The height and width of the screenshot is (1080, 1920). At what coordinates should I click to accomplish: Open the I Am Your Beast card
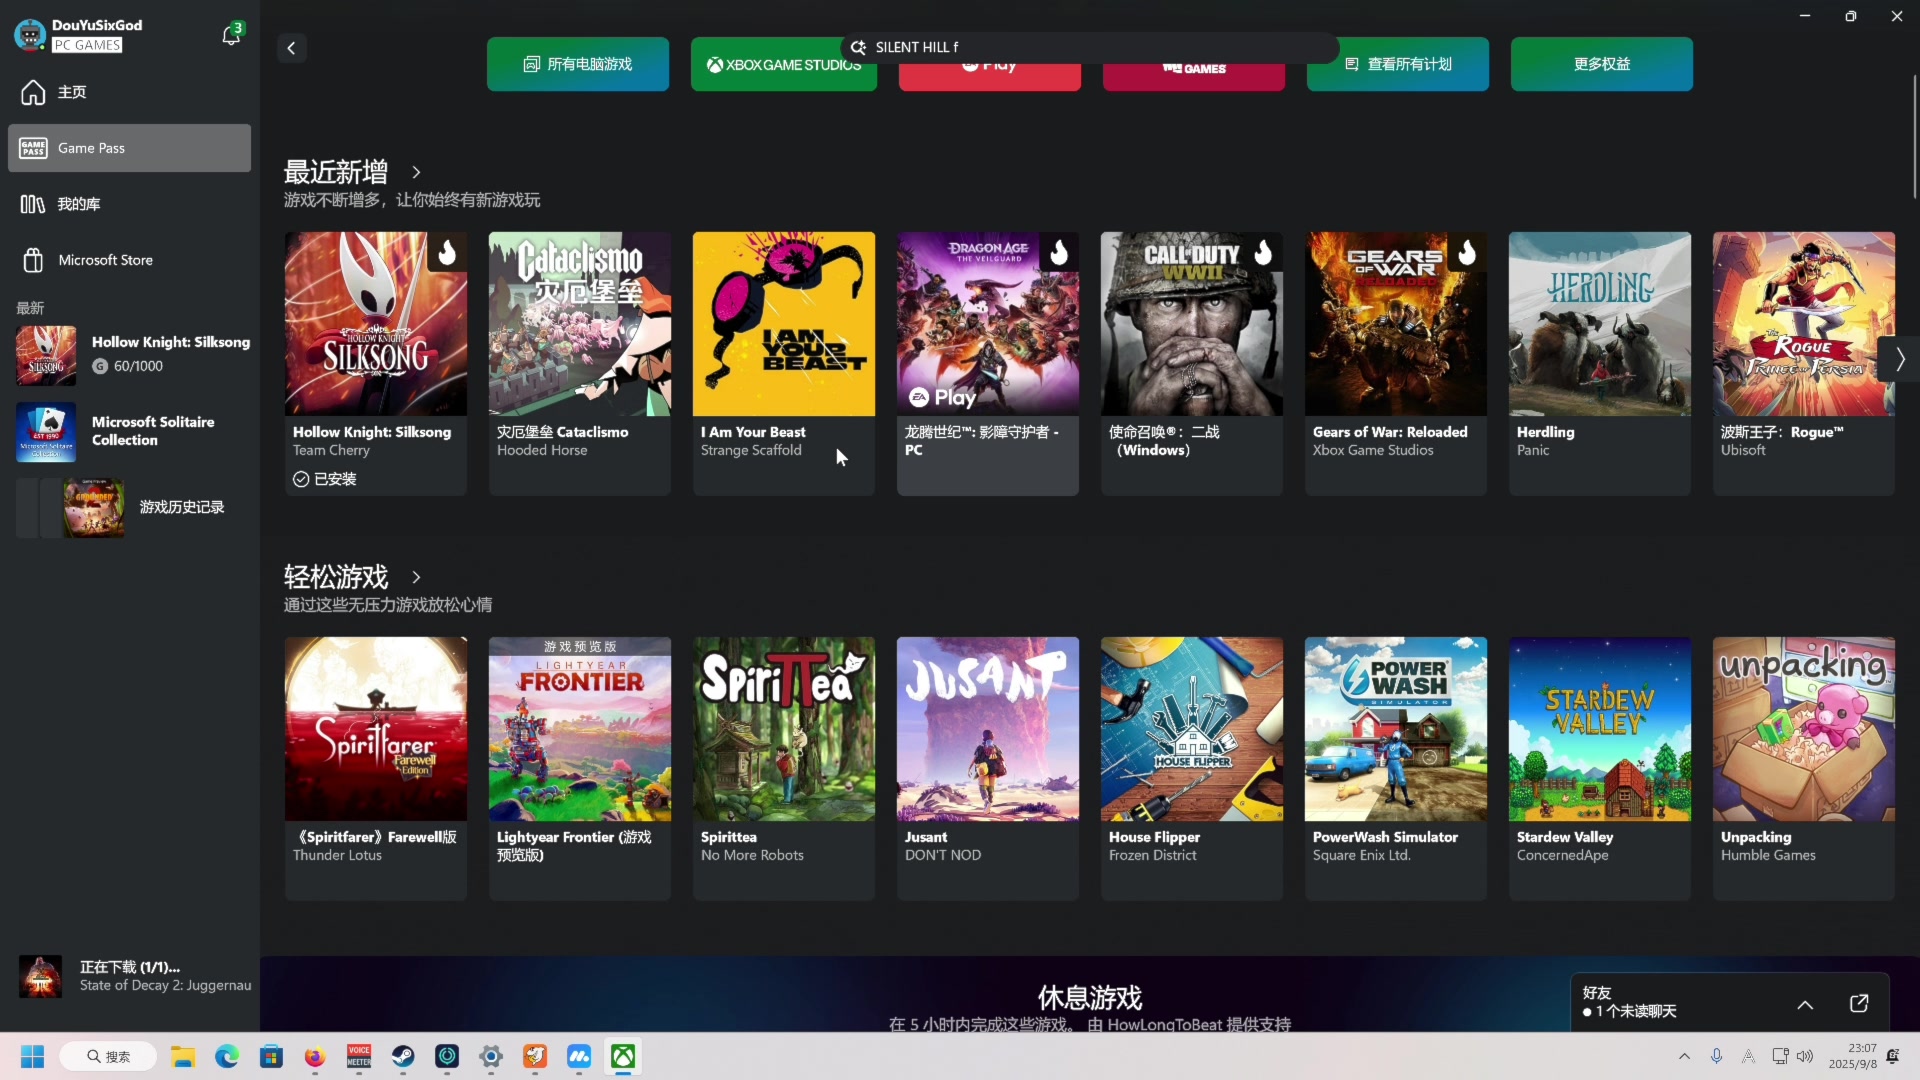pyautogui.click(x=784, y=363)
